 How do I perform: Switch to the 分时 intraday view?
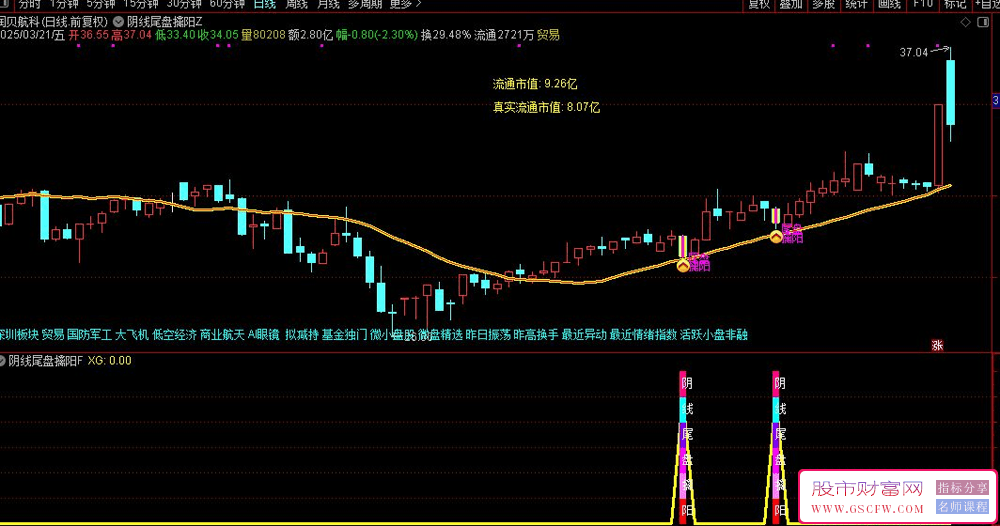click(x=29, y=4)
